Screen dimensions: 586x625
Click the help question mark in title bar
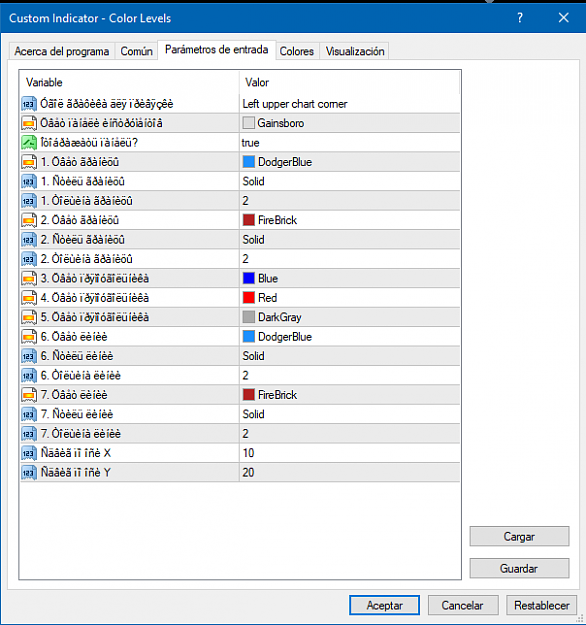[x=520, y=18]
